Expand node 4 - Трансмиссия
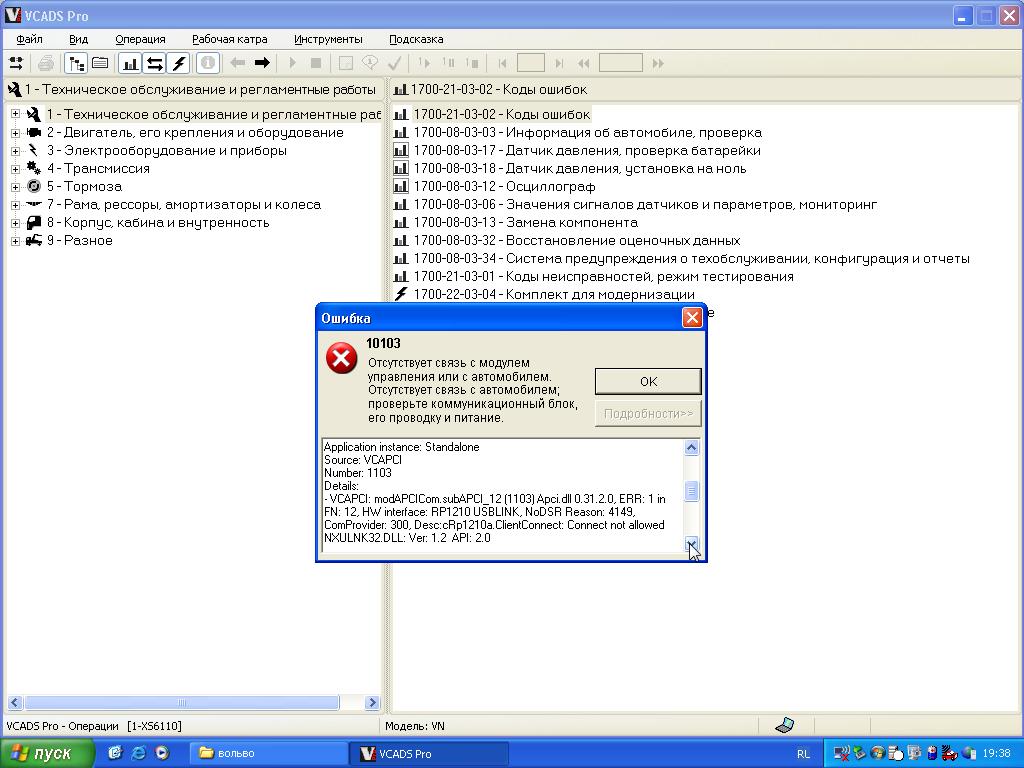This screenshot has height=768, width=1024. click(15, 168)
